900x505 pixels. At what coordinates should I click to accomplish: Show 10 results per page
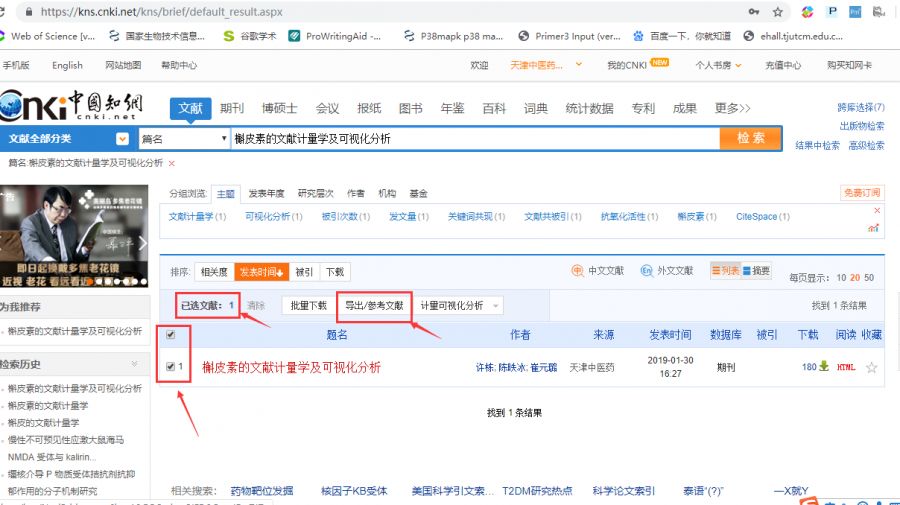click(x=841, y=278)
